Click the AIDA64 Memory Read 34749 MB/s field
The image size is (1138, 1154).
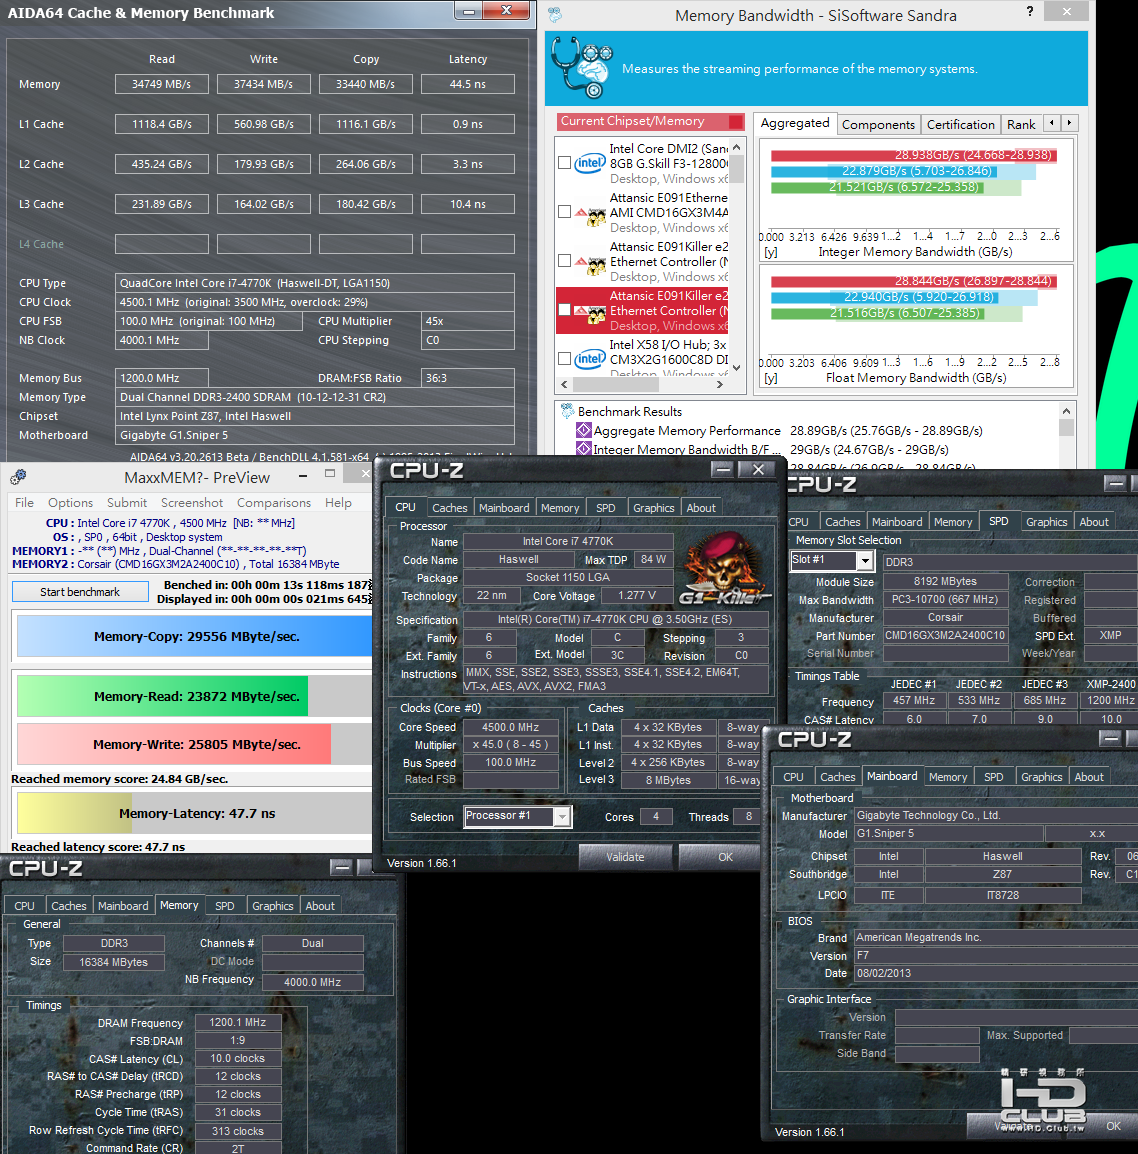point(161,84)
